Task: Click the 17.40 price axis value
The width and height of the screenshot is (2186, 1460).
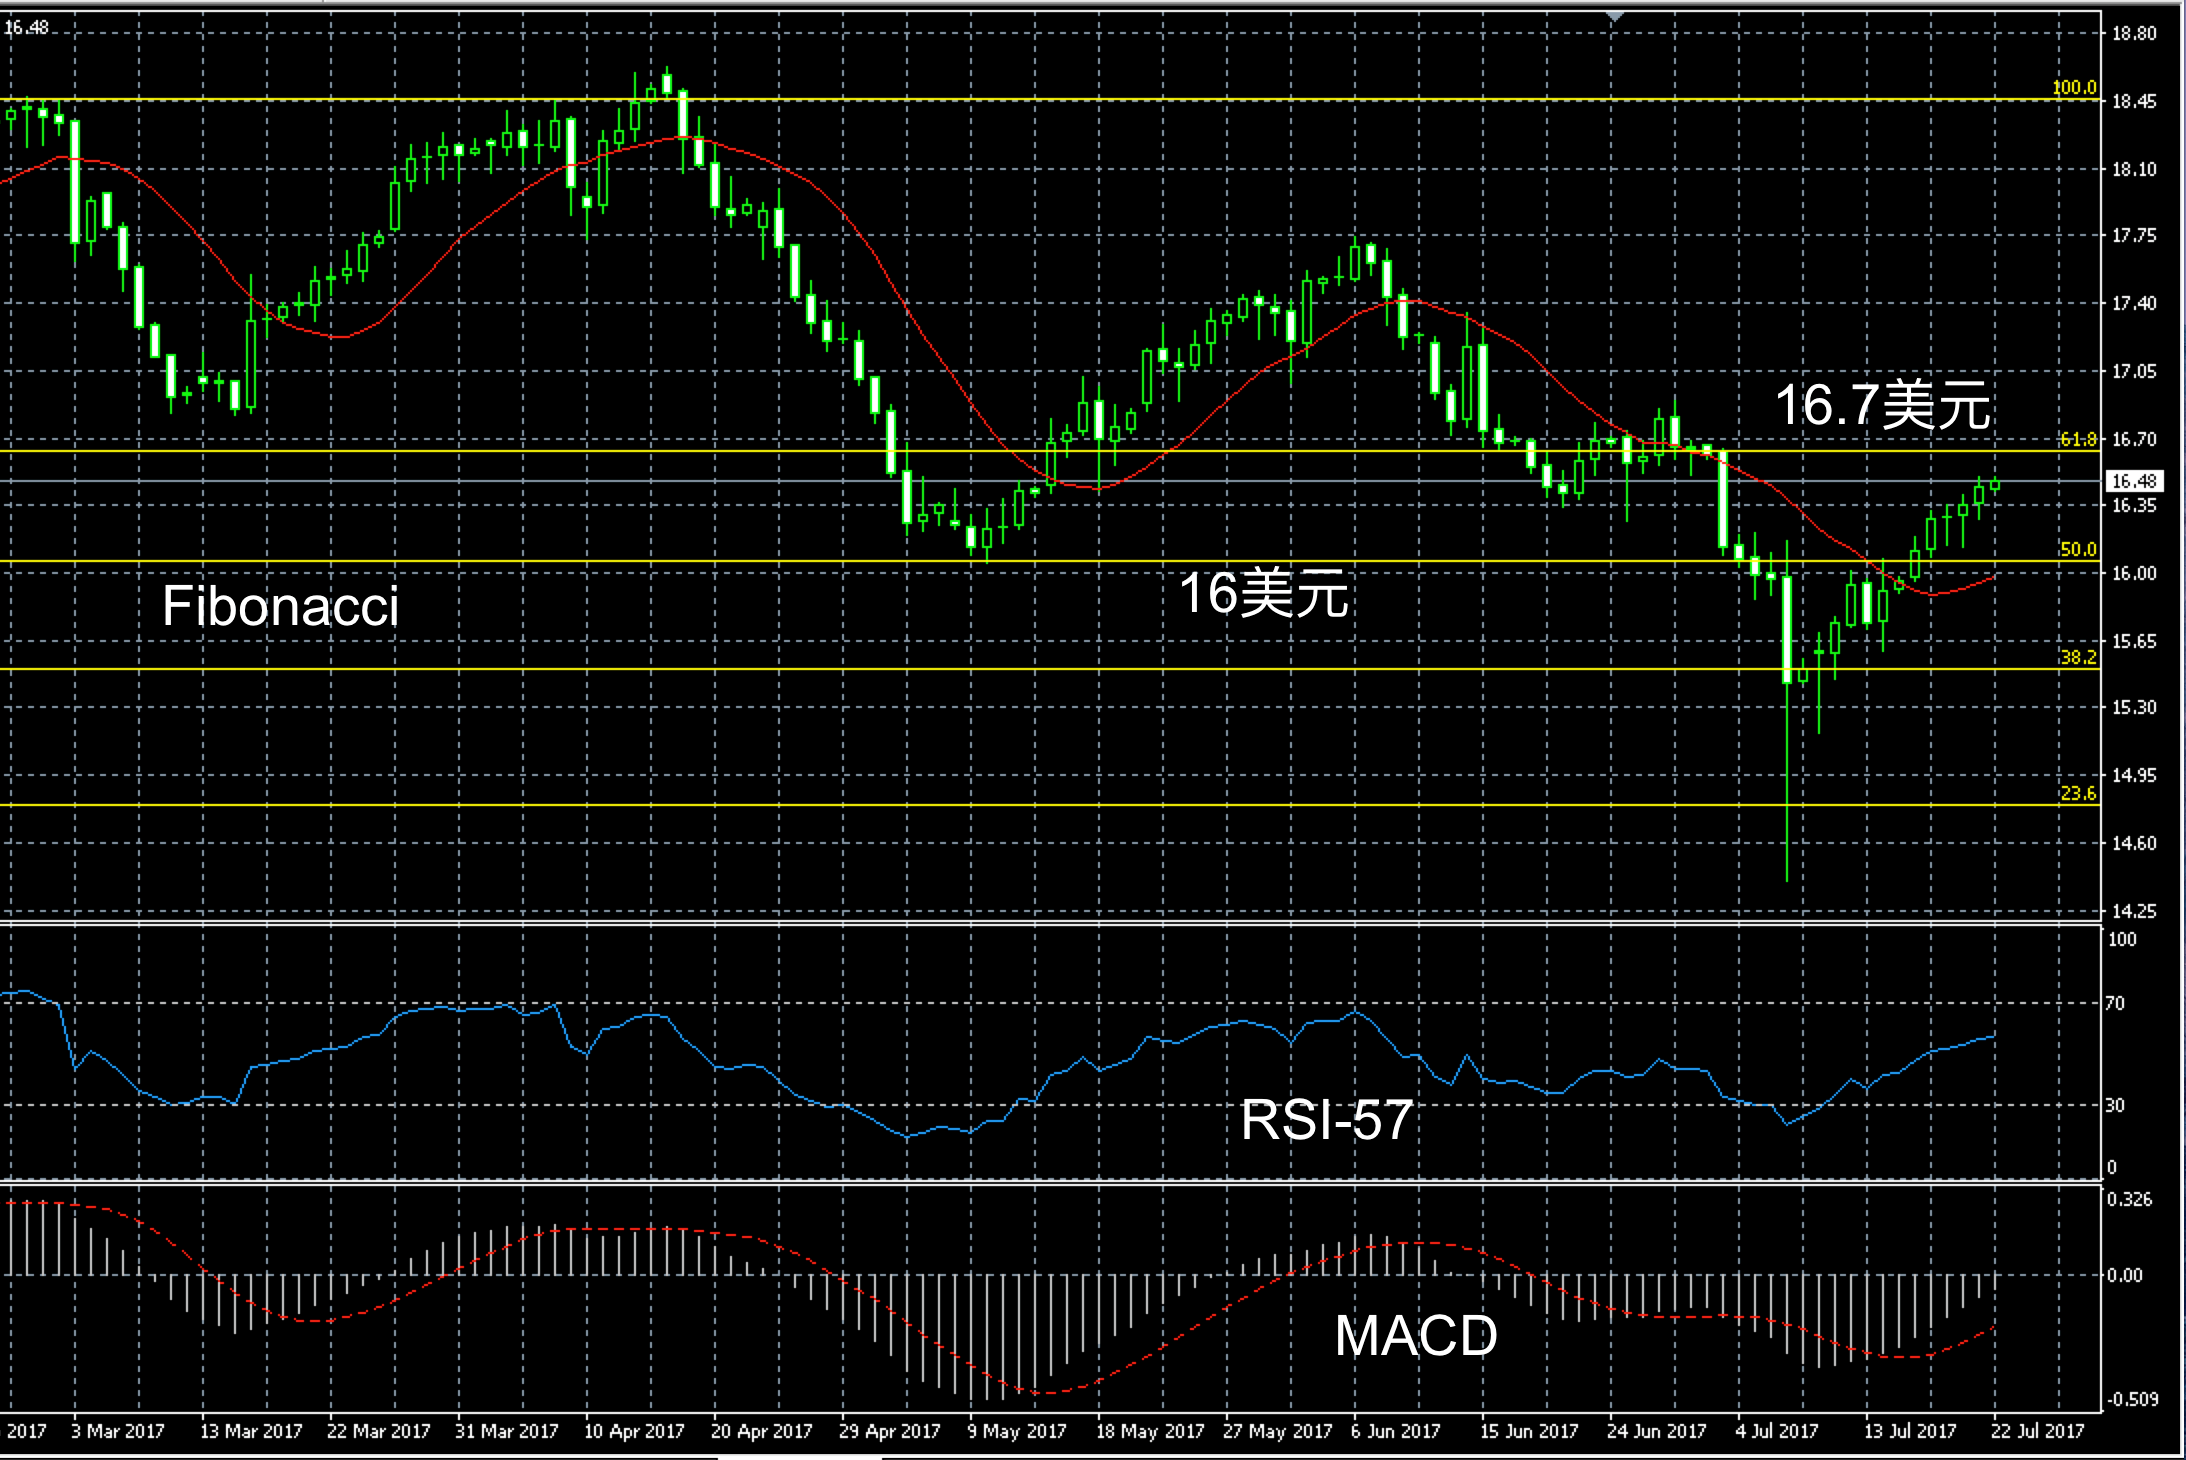Action: coord(2134,303)
